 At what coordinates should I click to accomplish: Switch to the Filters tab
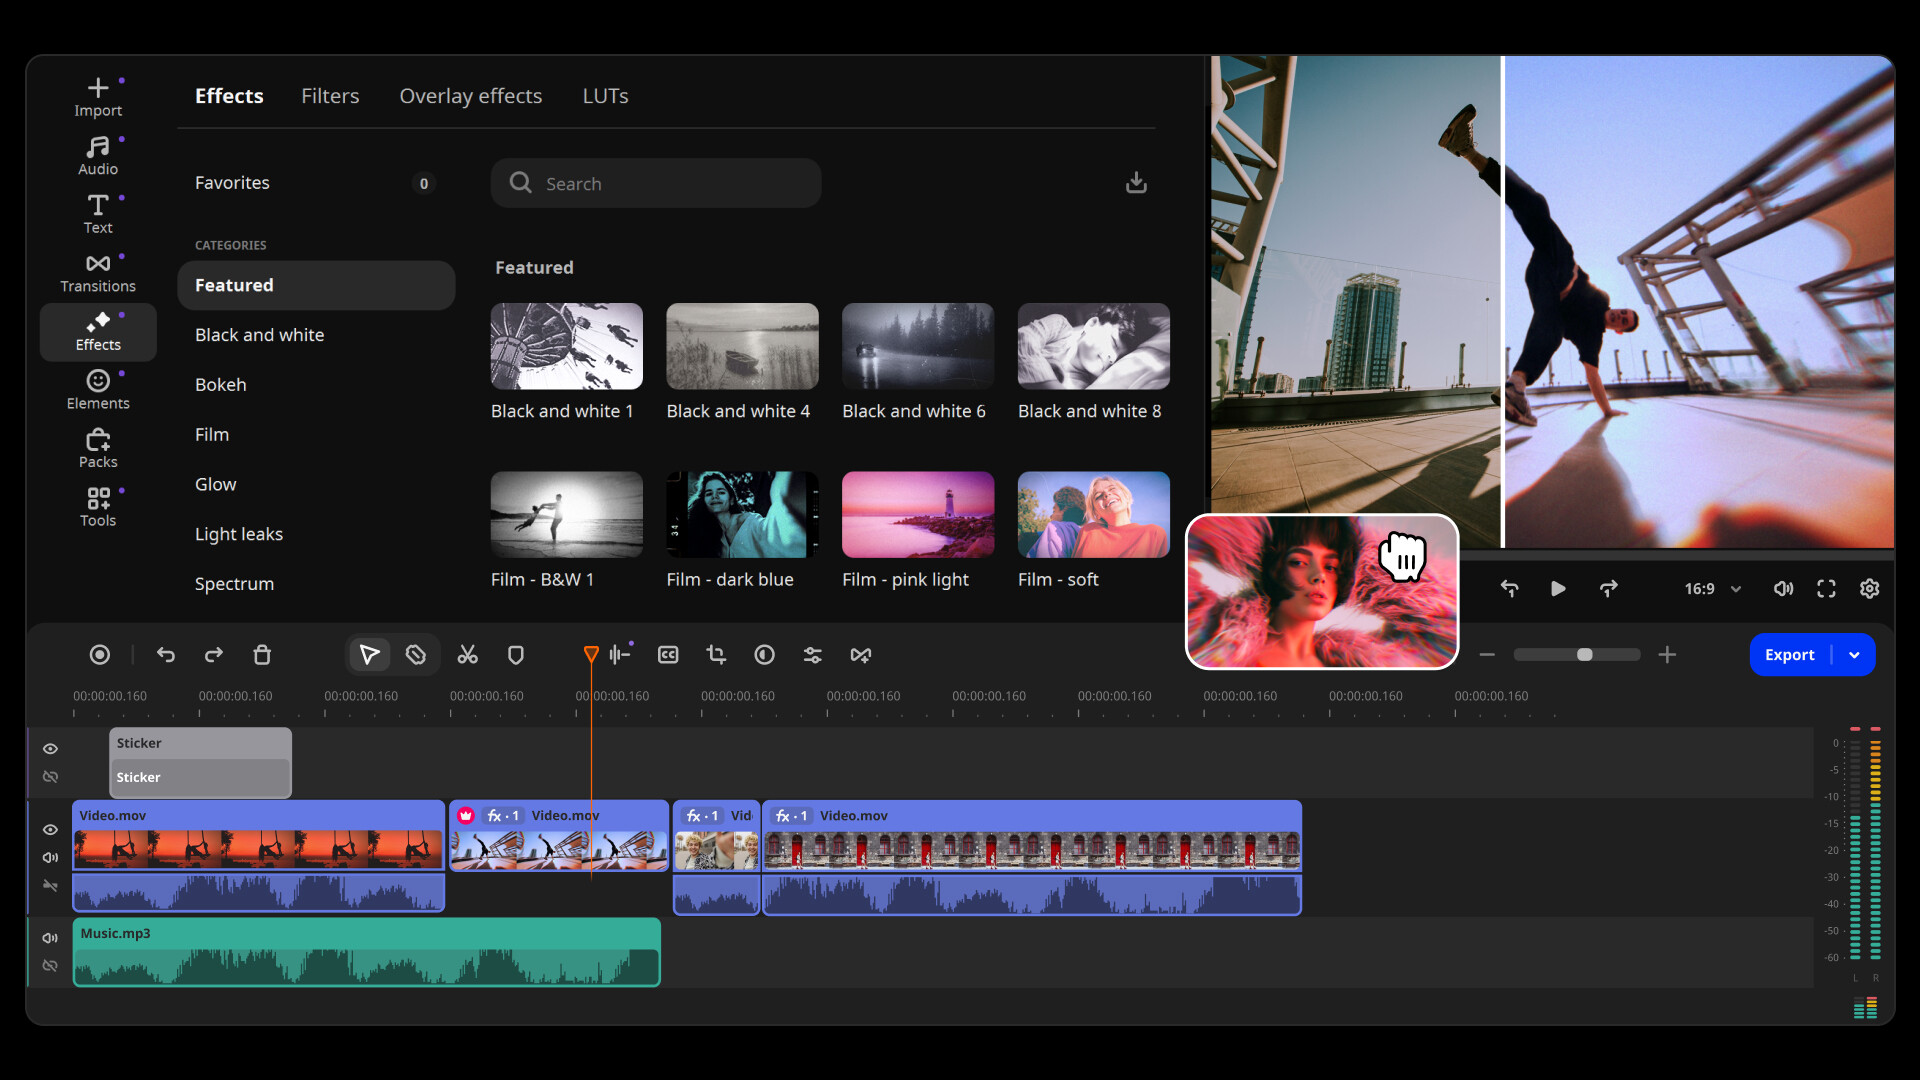pos(330,95)
